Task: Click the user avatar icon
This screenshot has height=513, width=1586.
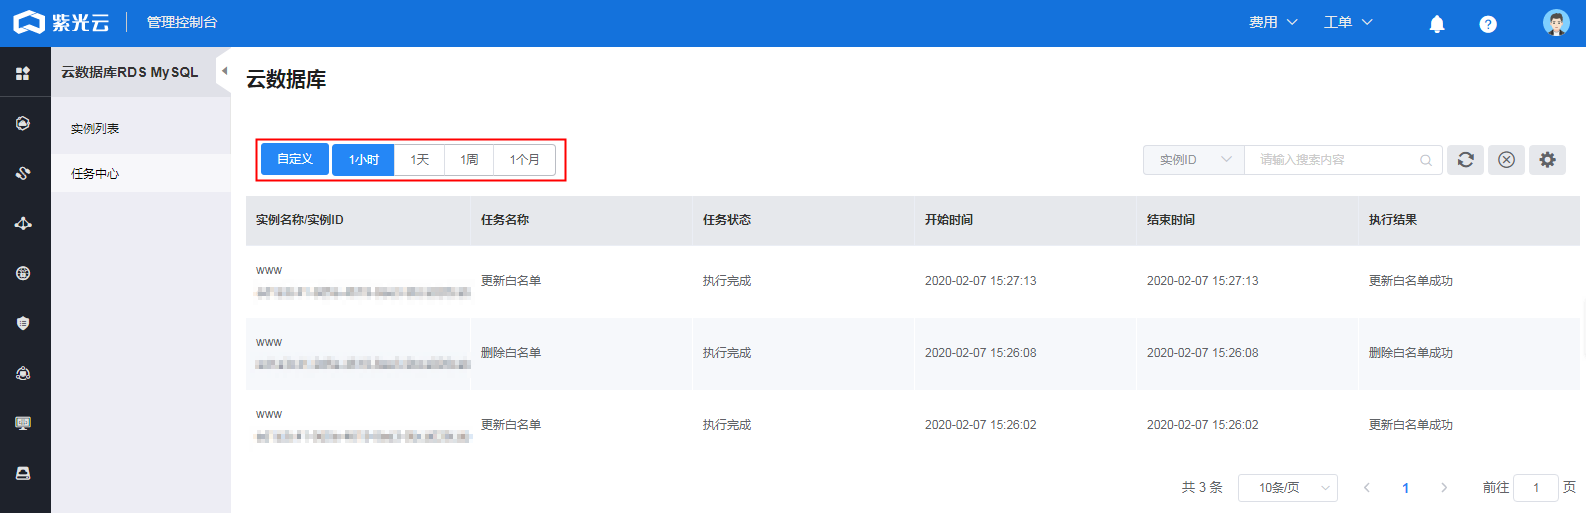Action: [x=1555, y=23]
